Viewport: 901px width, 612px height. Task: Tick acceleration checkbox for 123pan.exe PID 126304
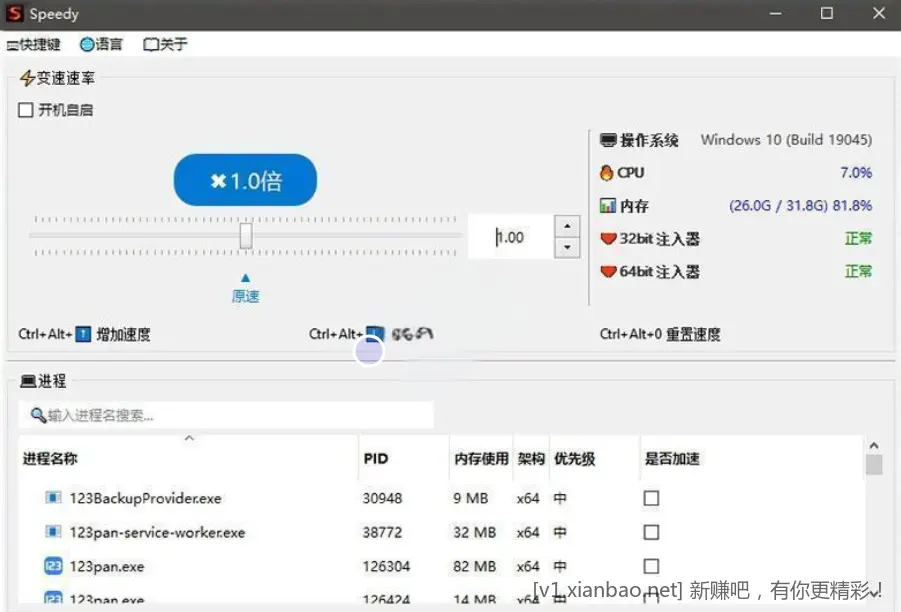tap(651, 566)
